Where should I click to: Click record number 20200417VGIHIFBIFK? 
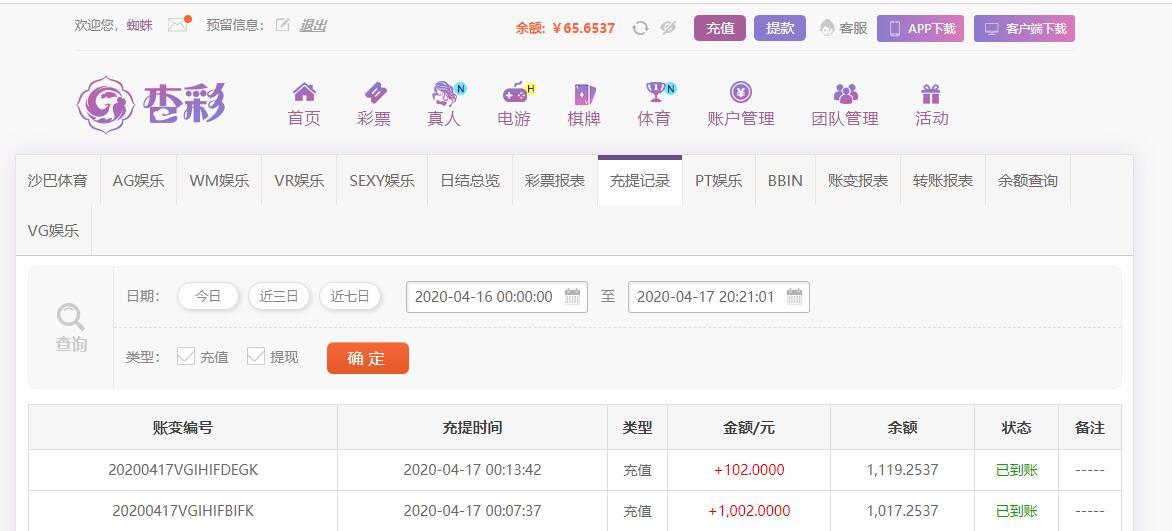click(x=183, y=511)
